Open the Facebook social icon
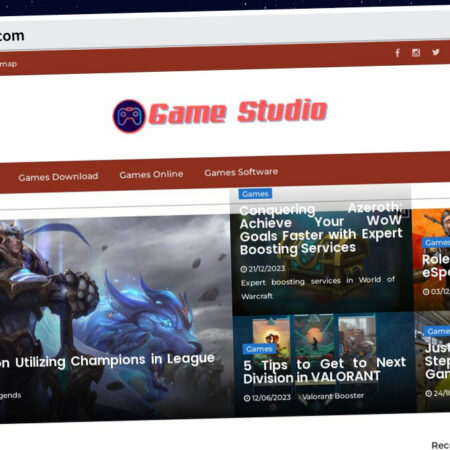This screenshot has width=450, height=450. pyautogui.click(x=397, y=53)
